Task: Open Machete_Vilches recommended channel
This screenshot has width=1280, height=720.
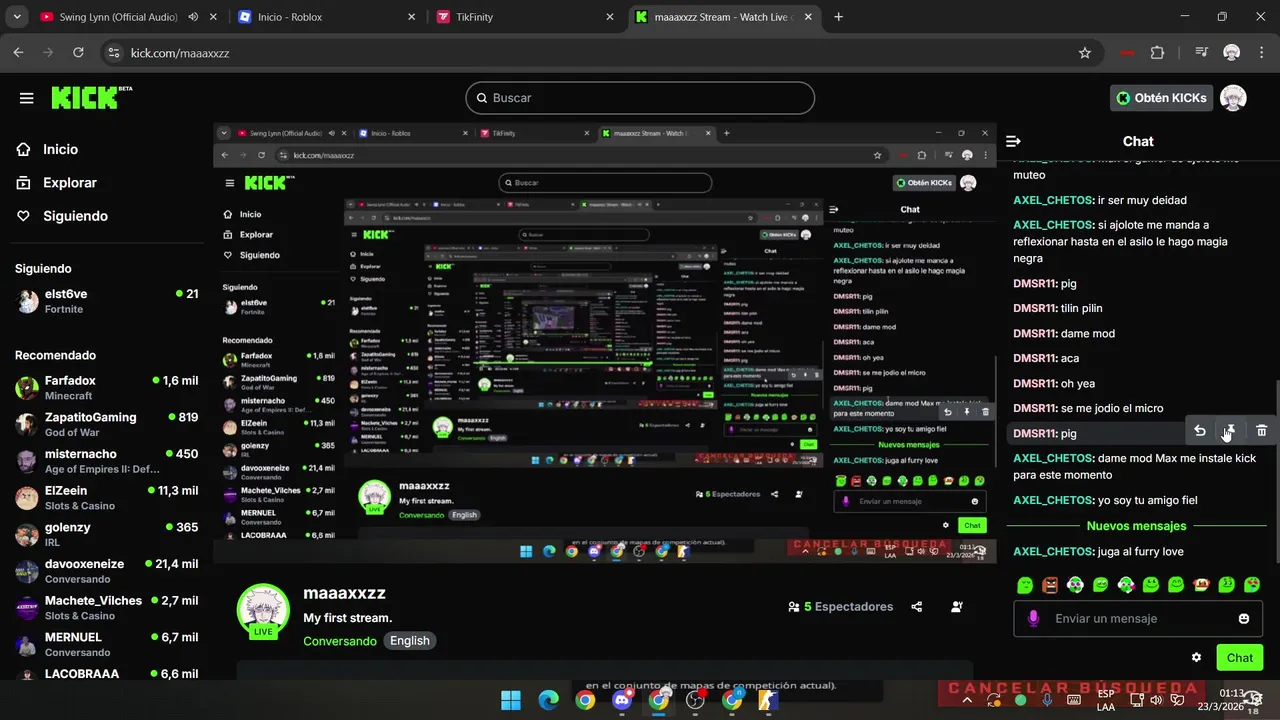Action: 106,608
